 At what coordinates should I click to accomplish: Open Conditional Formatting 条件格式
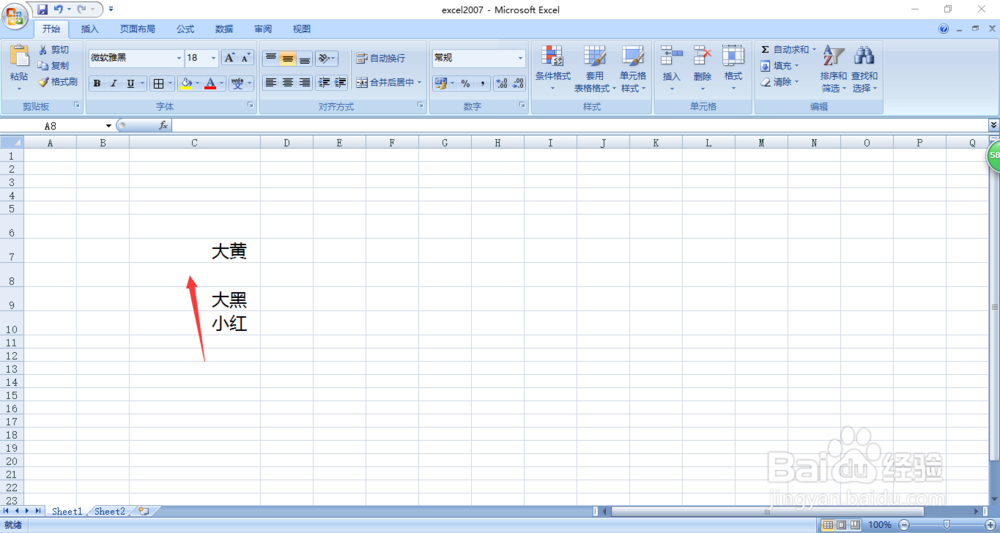pyautogui.click(x=553, y=68)
